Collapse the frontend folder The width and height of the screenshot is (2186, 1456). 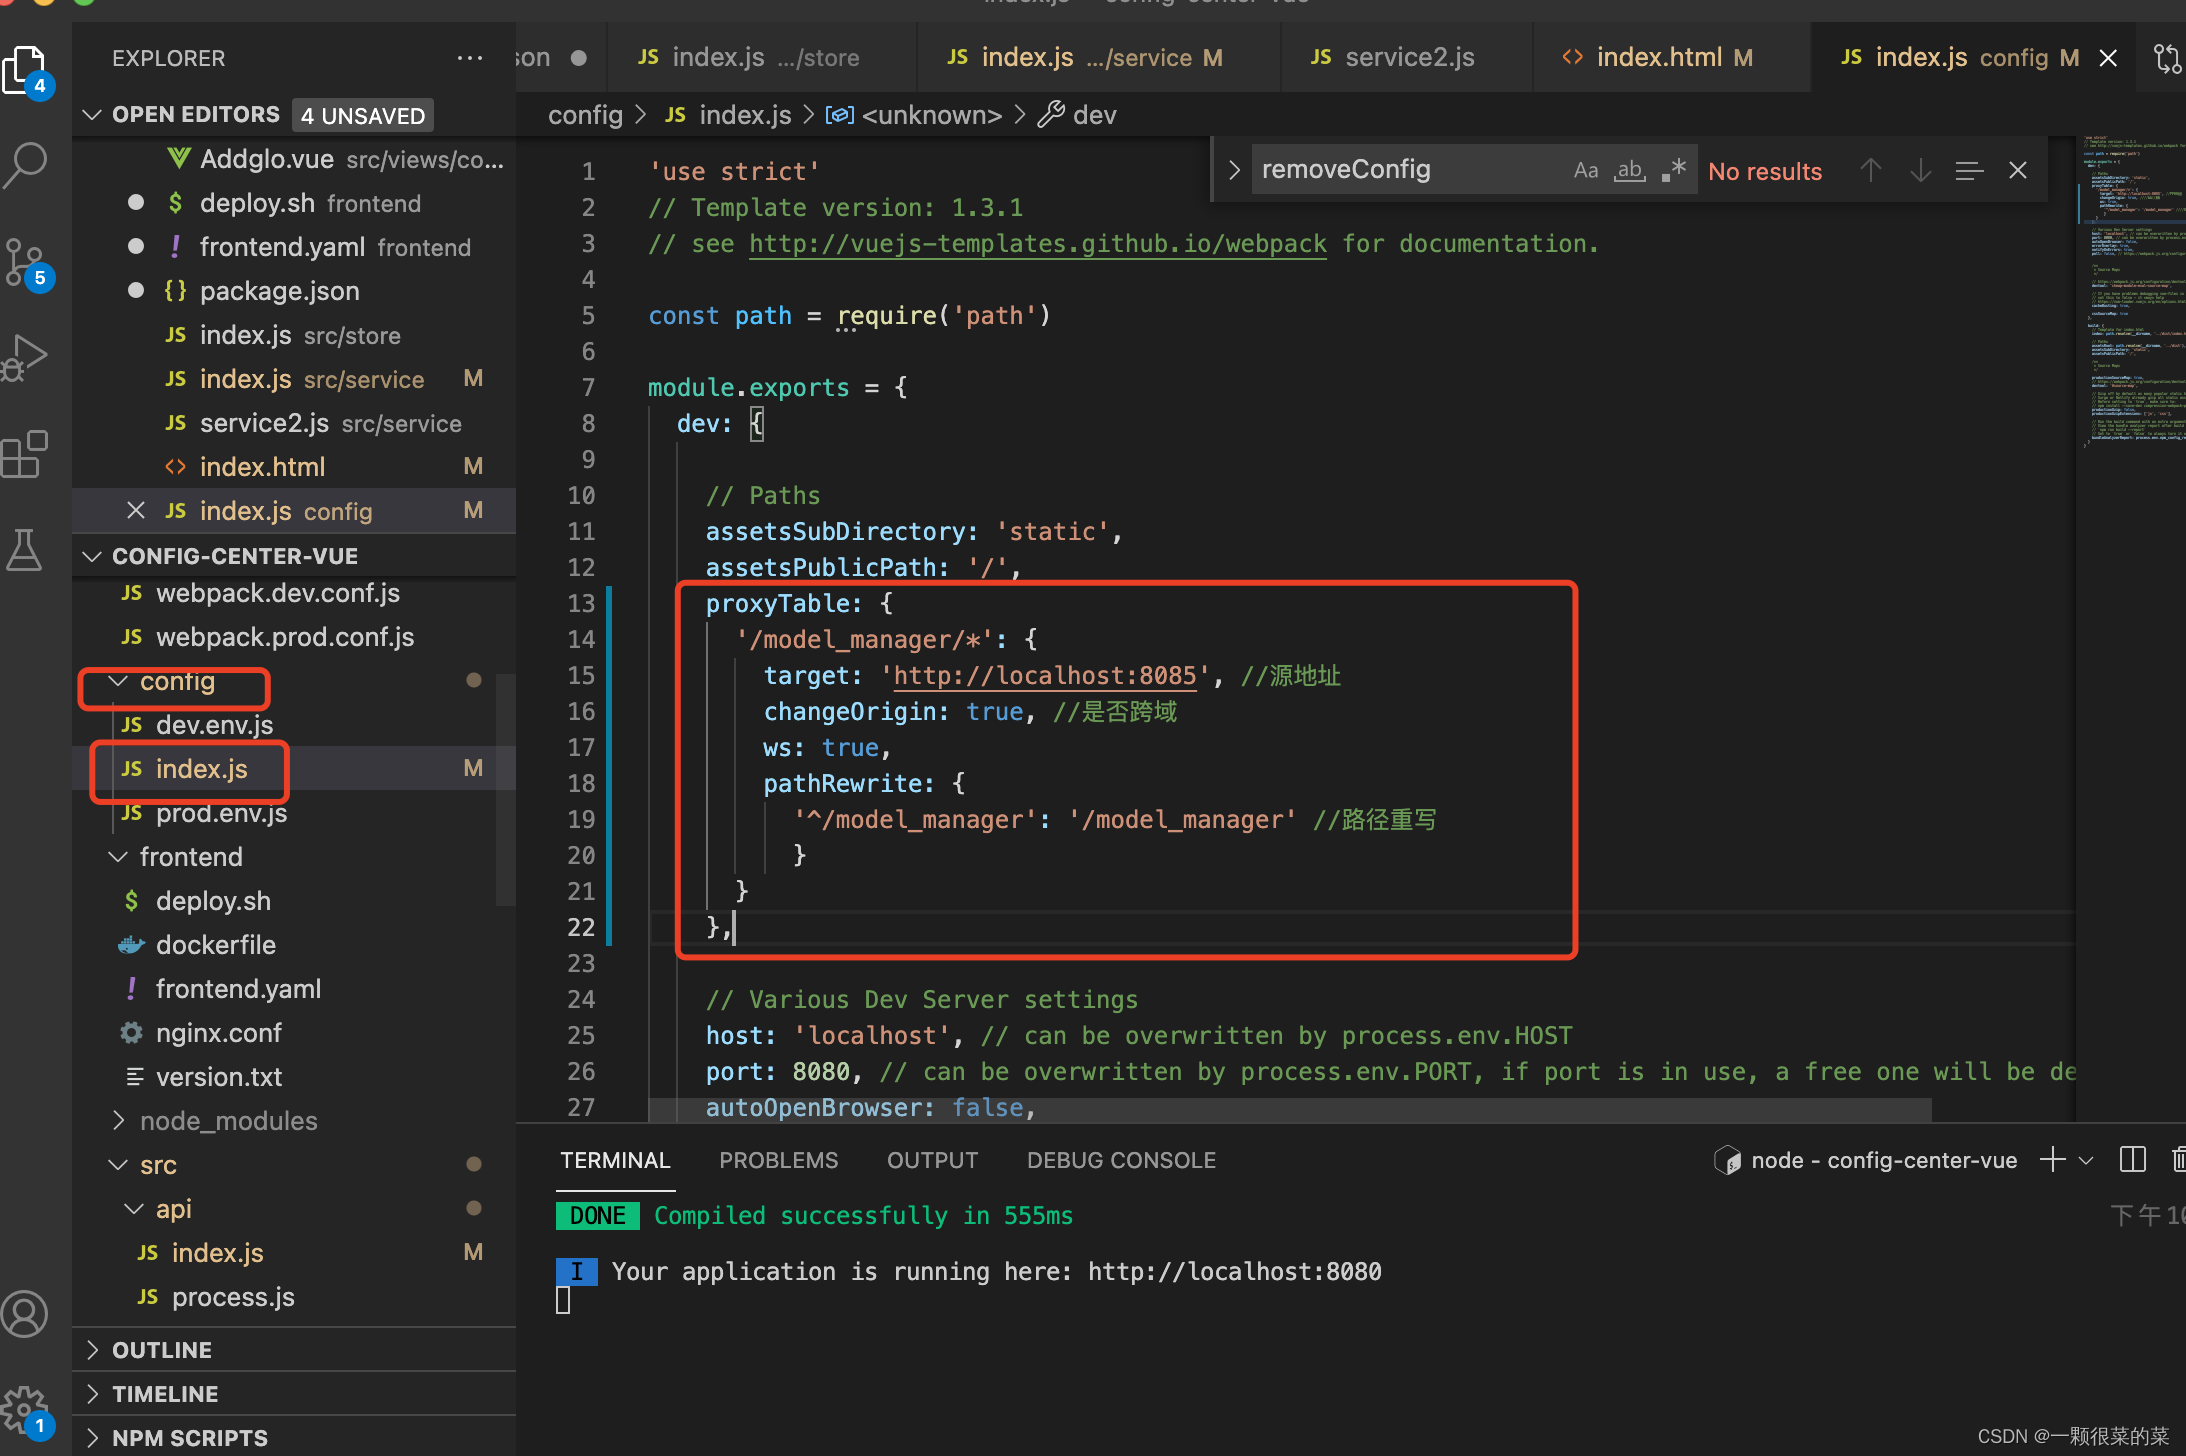click(118, 857)
